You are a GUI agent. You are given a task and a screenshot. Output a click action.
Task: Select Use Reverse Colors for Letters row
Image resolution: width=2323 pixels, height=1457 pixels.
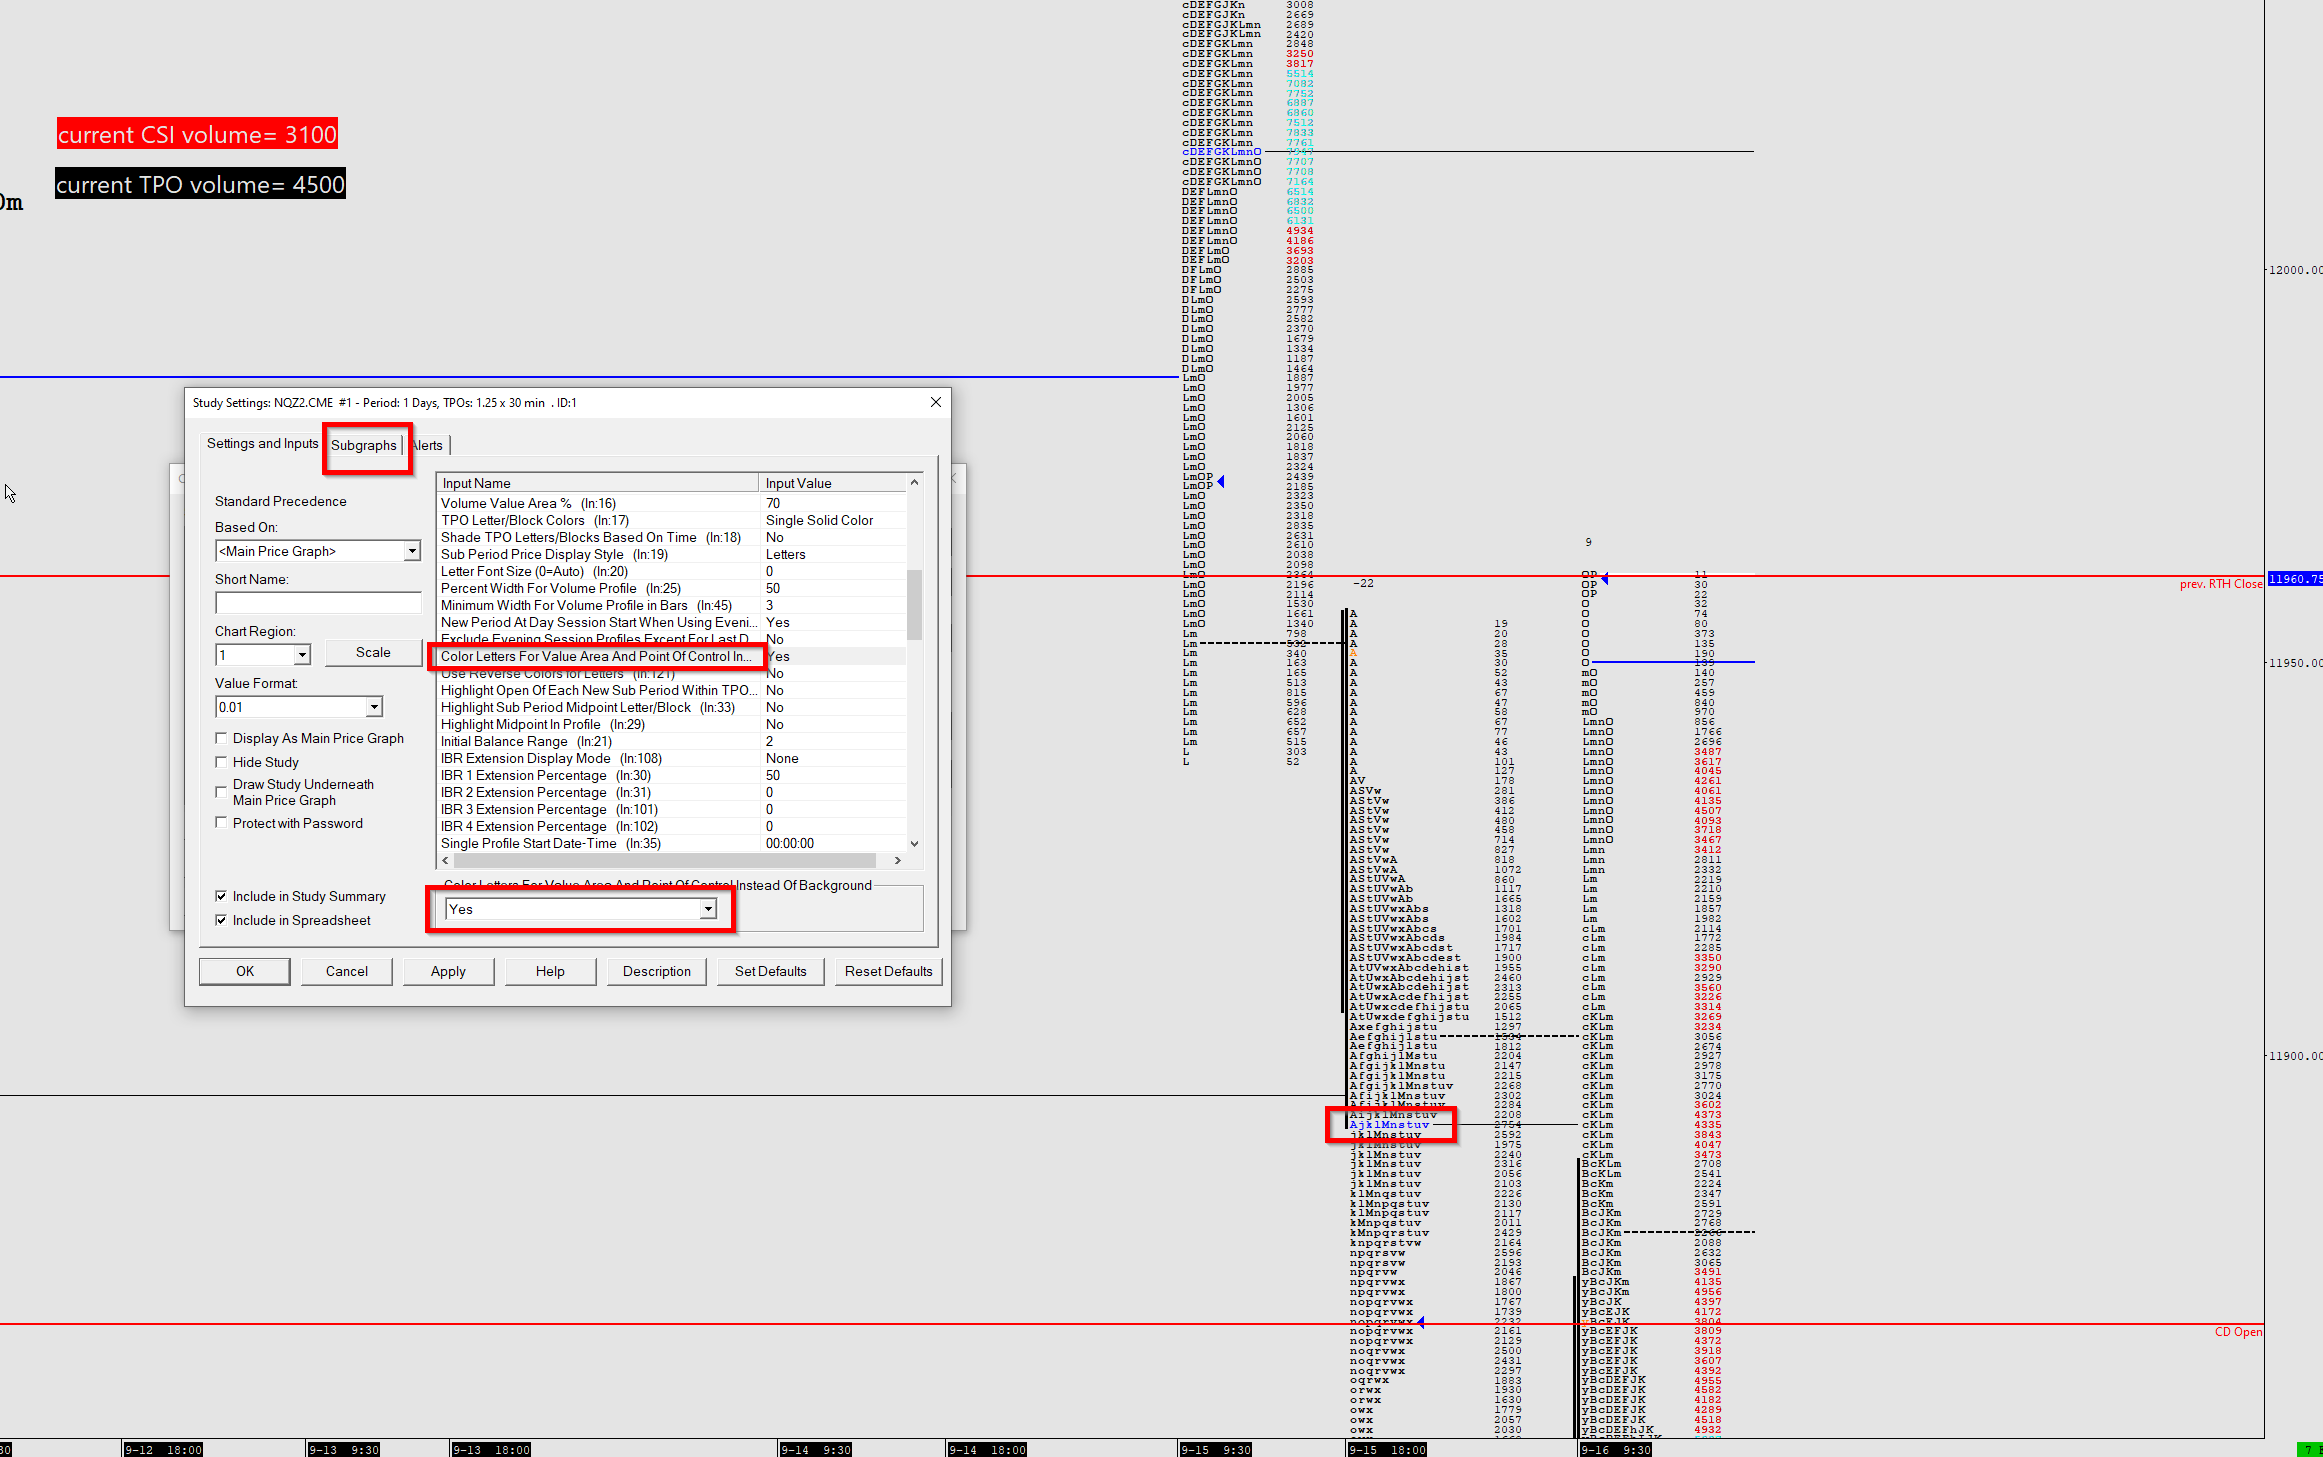click(672, 673)
